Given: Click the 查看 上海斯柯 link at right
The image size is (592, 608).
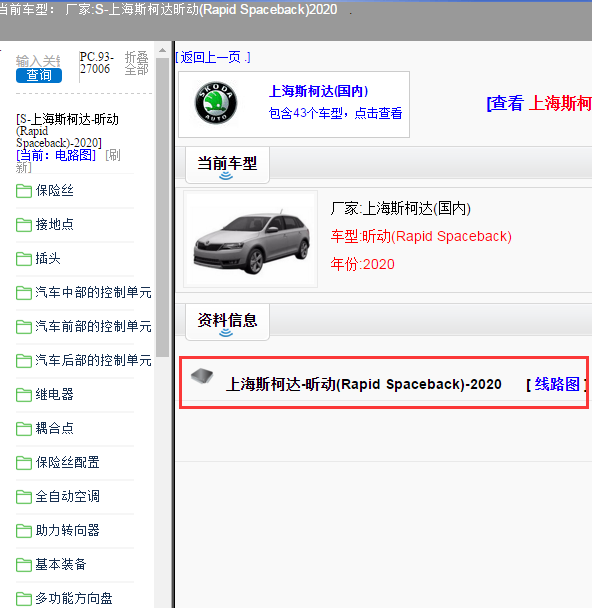Looking at the screenshot, I should pyautogui.click(x=539, y=104).
